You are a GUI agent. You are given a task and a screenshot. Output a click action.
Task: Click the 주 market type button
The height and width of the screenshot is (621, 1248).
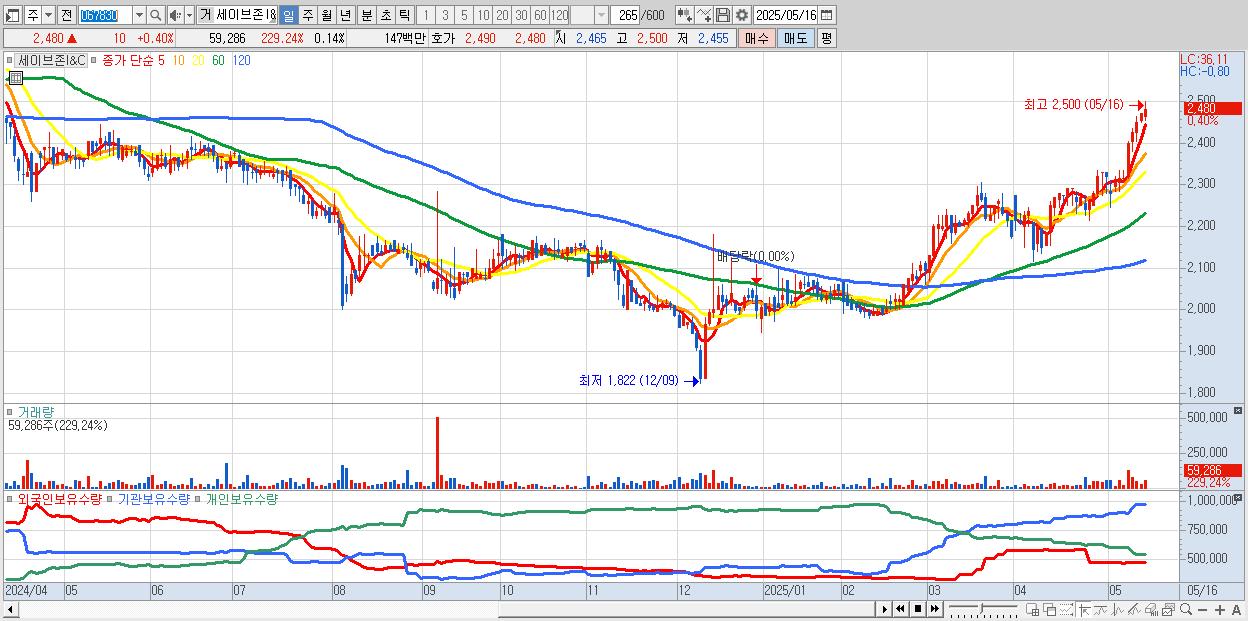33,15
